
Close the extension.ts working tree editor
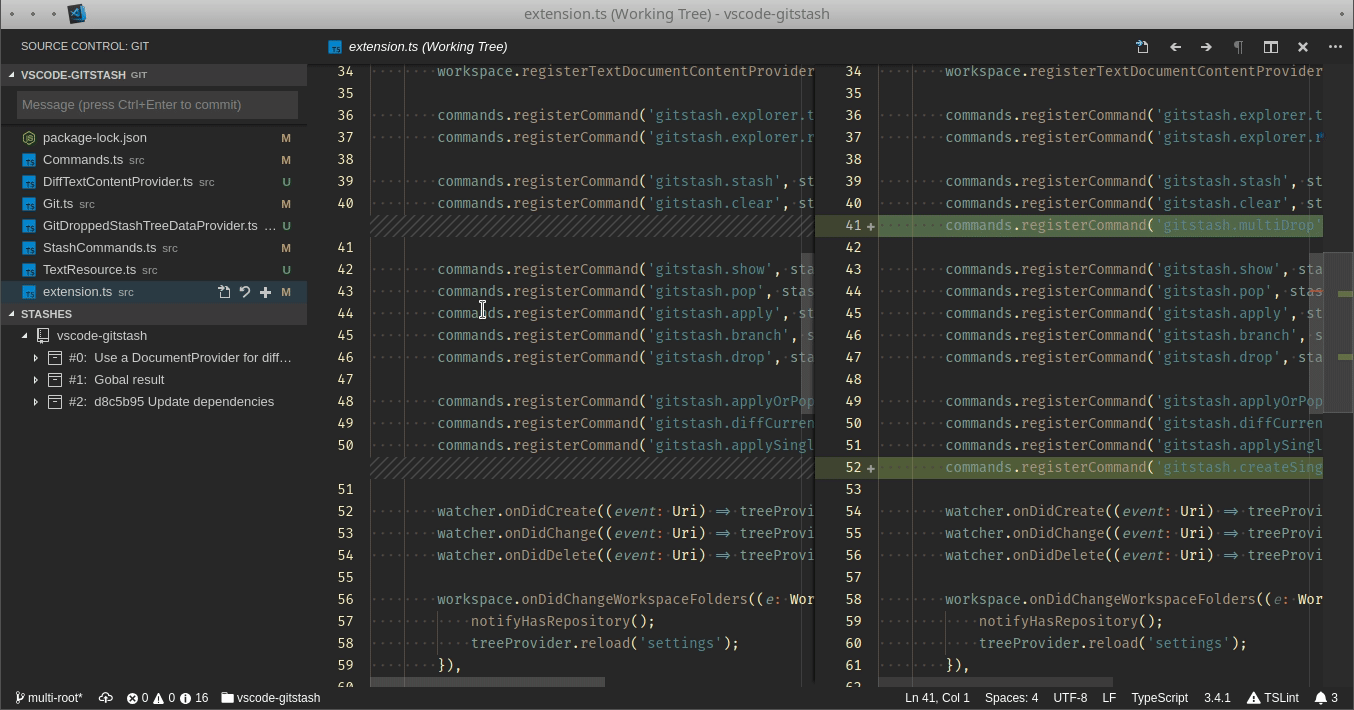point(1302,46)
